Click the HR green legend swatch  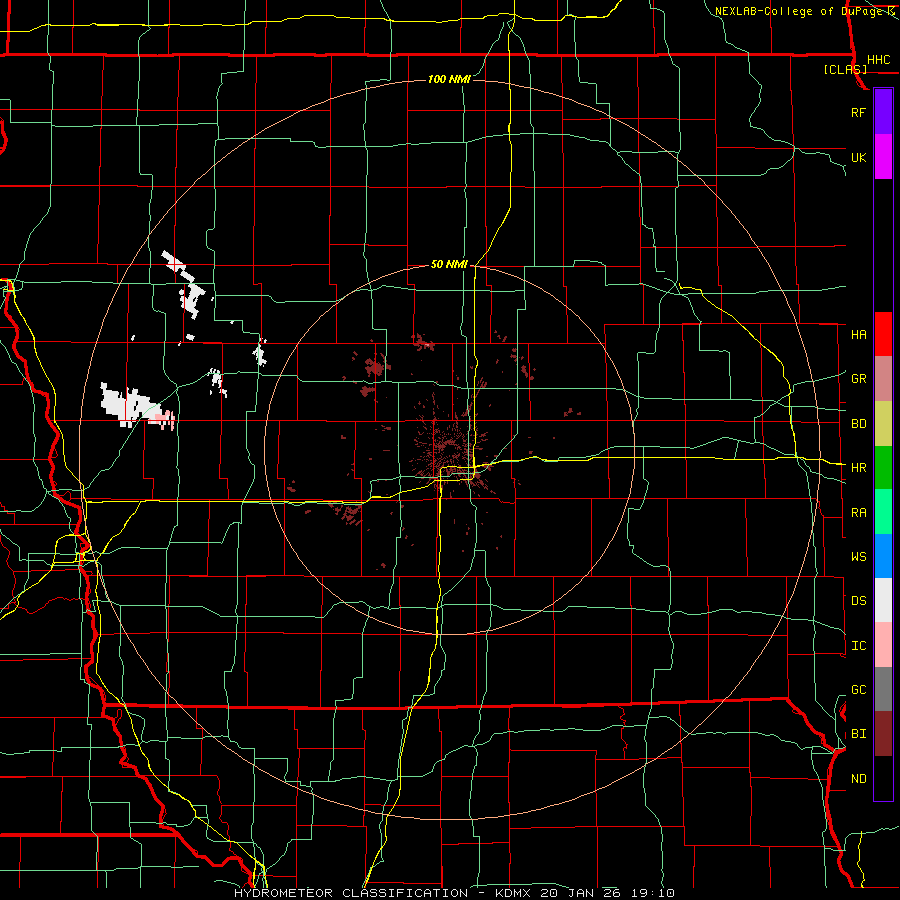tap(883, 468)
